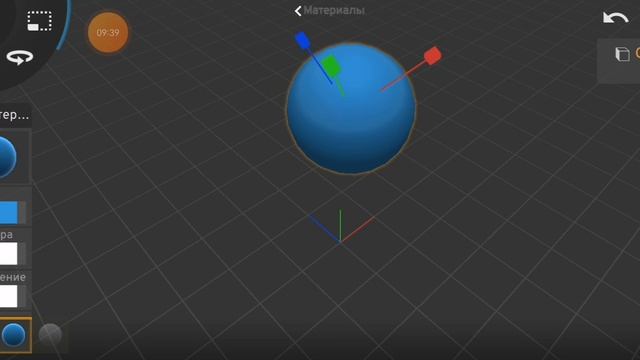The width and height of the screenshot is (640, 360).
Task: Grab the red axis gizmo handle
Action: [x=433, y=56]
